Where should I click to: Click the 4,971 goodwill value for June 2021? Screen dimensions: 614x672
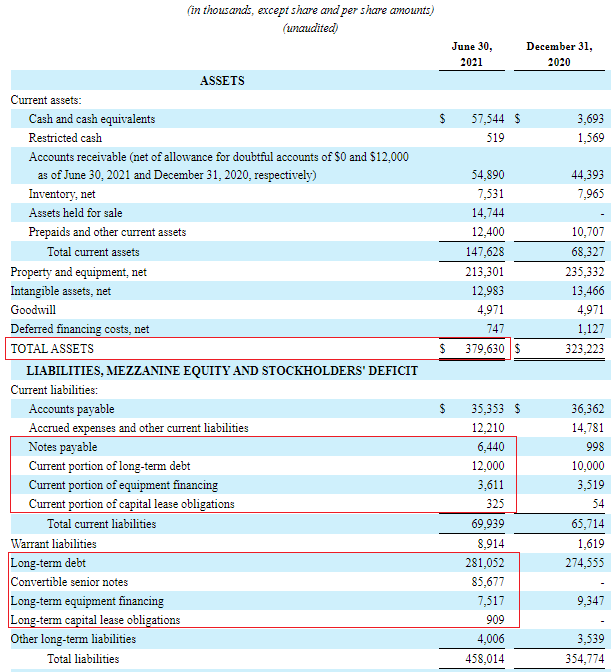[x=491, y=310]
